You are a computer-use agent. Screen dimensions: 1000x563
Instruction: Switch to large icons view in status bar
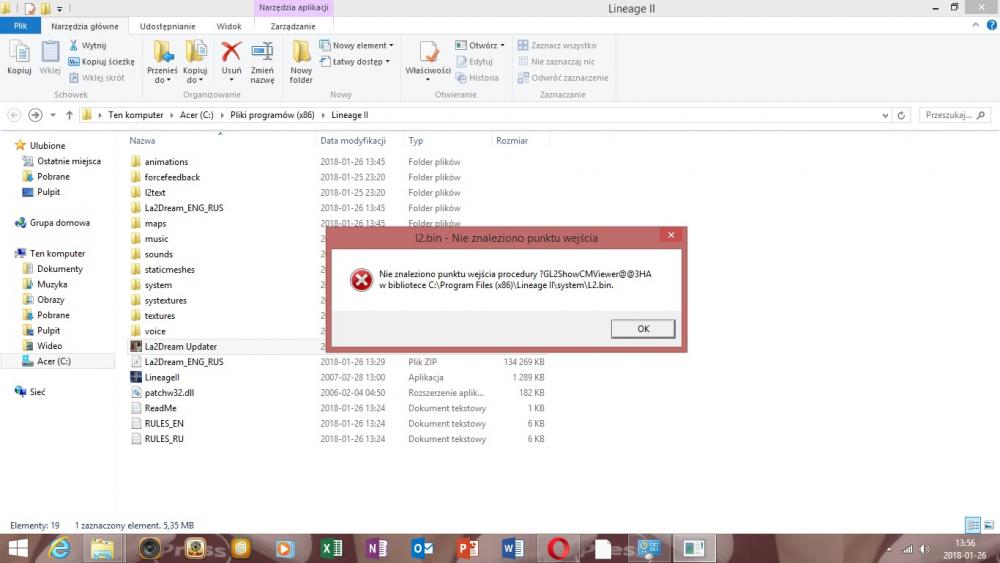pyautogui.click(x=987, y=525)
